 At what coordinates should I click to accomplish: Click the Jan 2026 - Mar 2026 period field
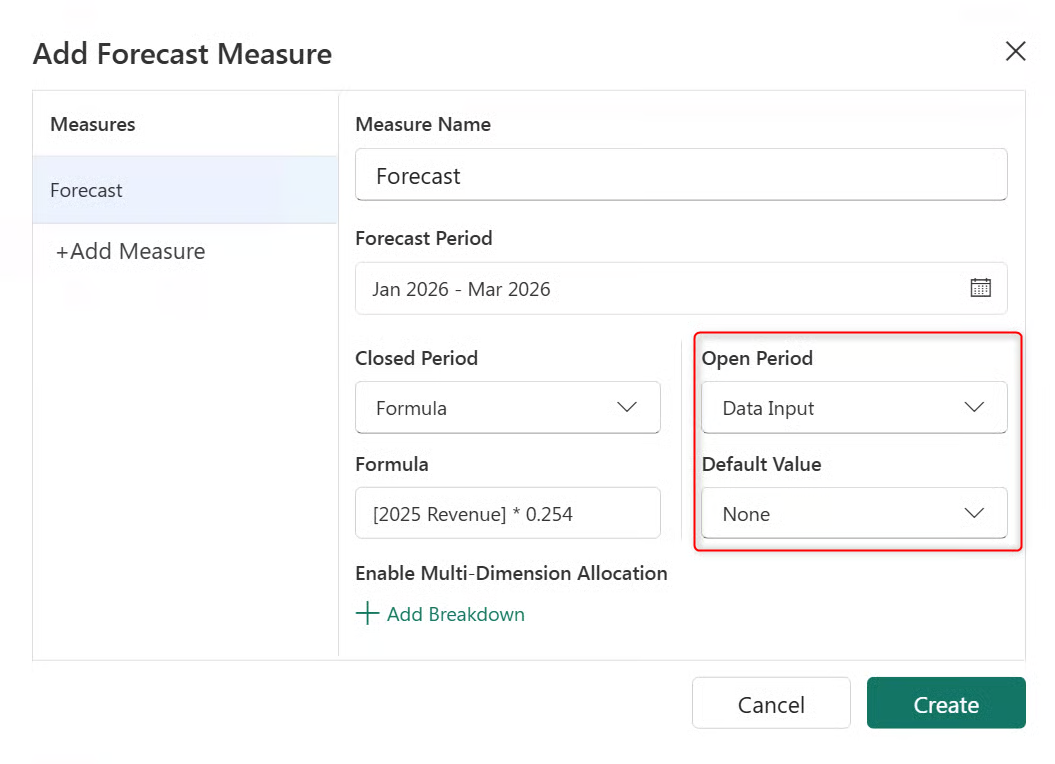point(660,289)
